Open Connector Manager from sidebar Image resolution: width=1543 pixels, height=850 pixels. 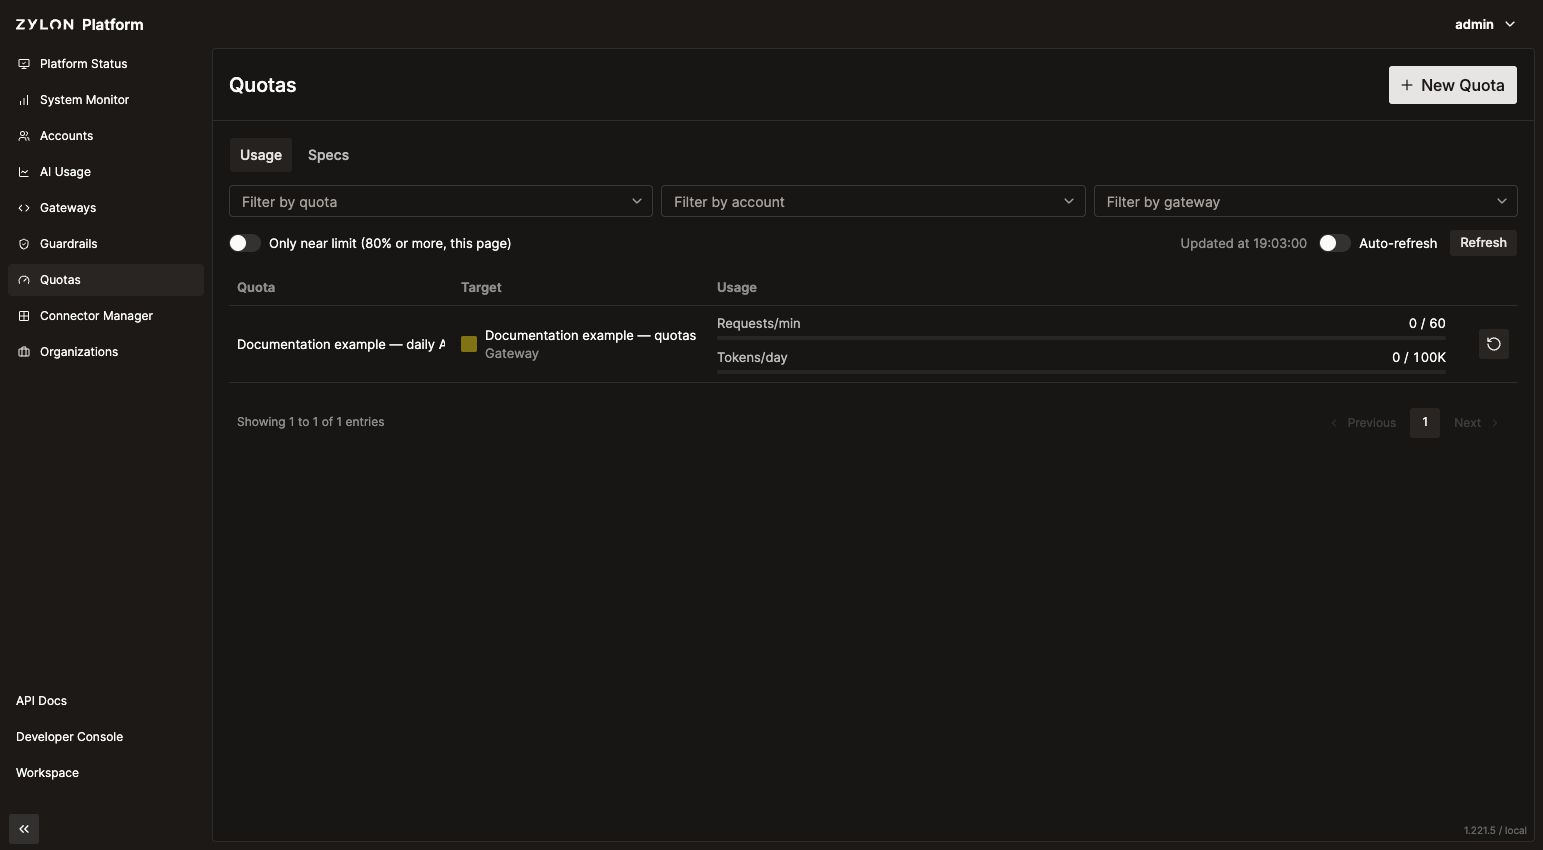[x=106, y=316]
